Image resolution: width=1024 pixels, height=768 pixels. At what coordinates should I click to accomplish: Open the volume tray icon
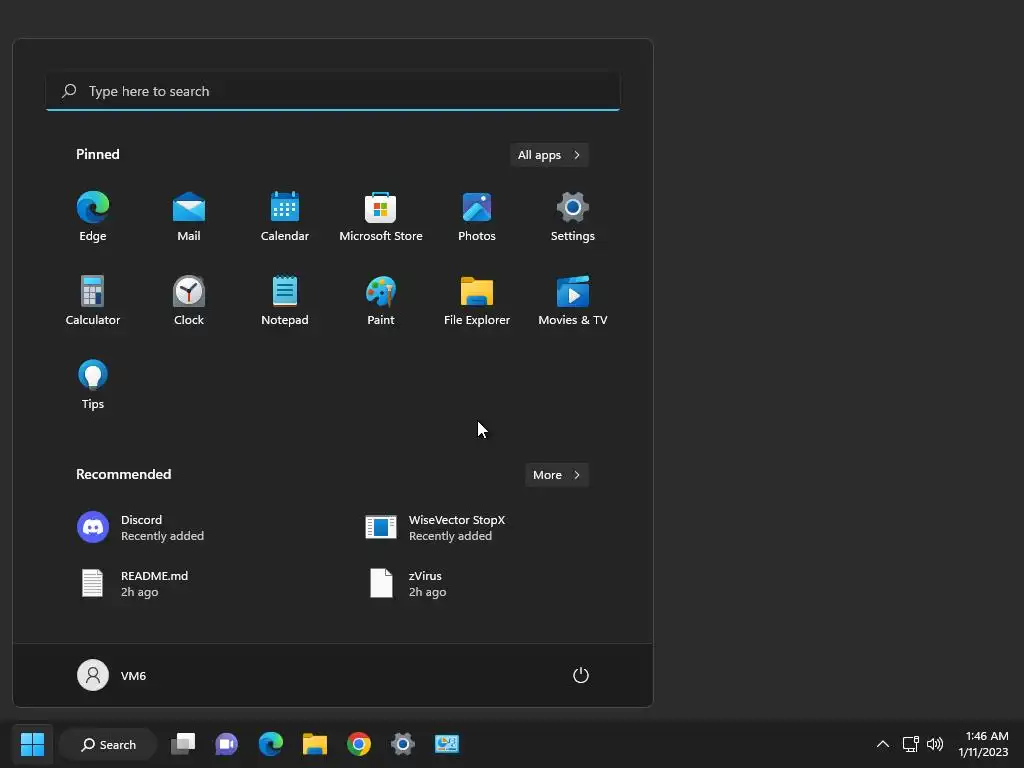pos(935,744)
